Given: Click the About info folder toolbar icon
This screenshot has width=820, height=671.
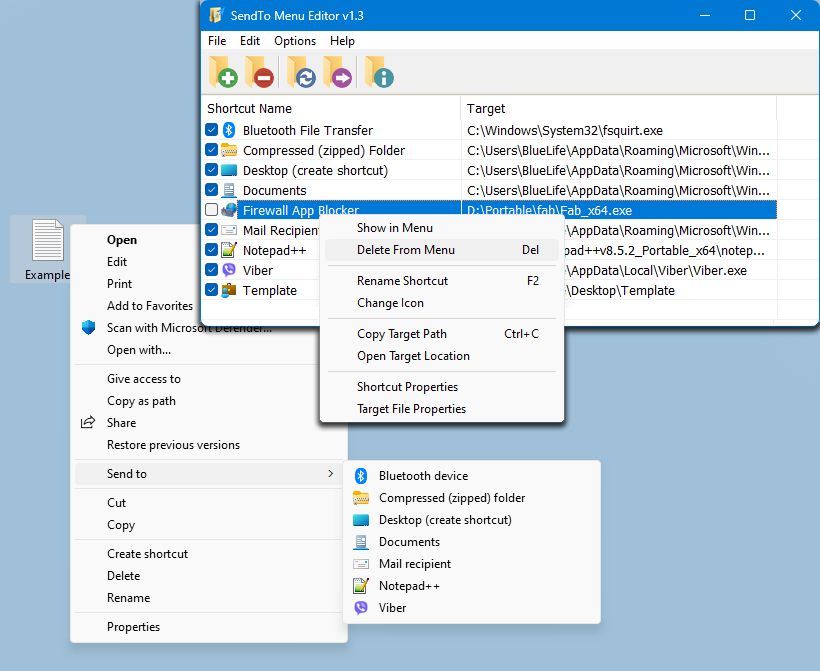Looking at the screenshot, I should coord(379,72).
